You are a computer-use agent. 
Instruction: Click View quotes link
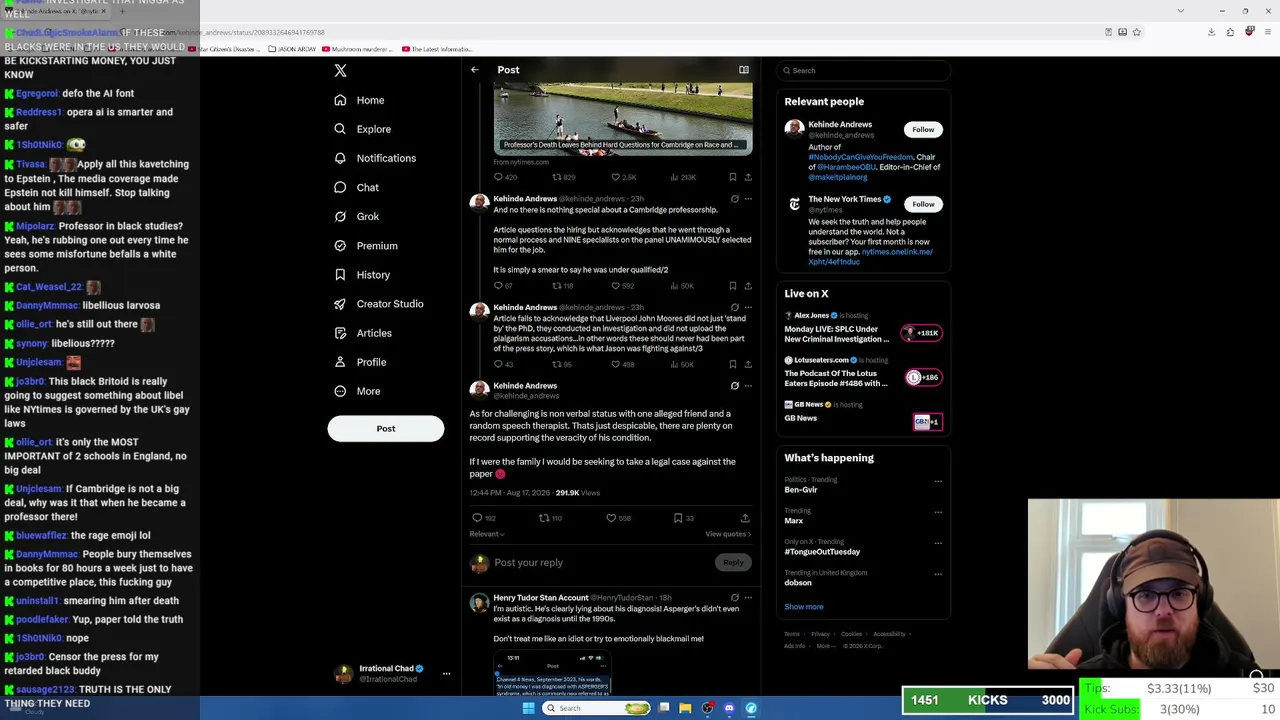tap(728, 534)
